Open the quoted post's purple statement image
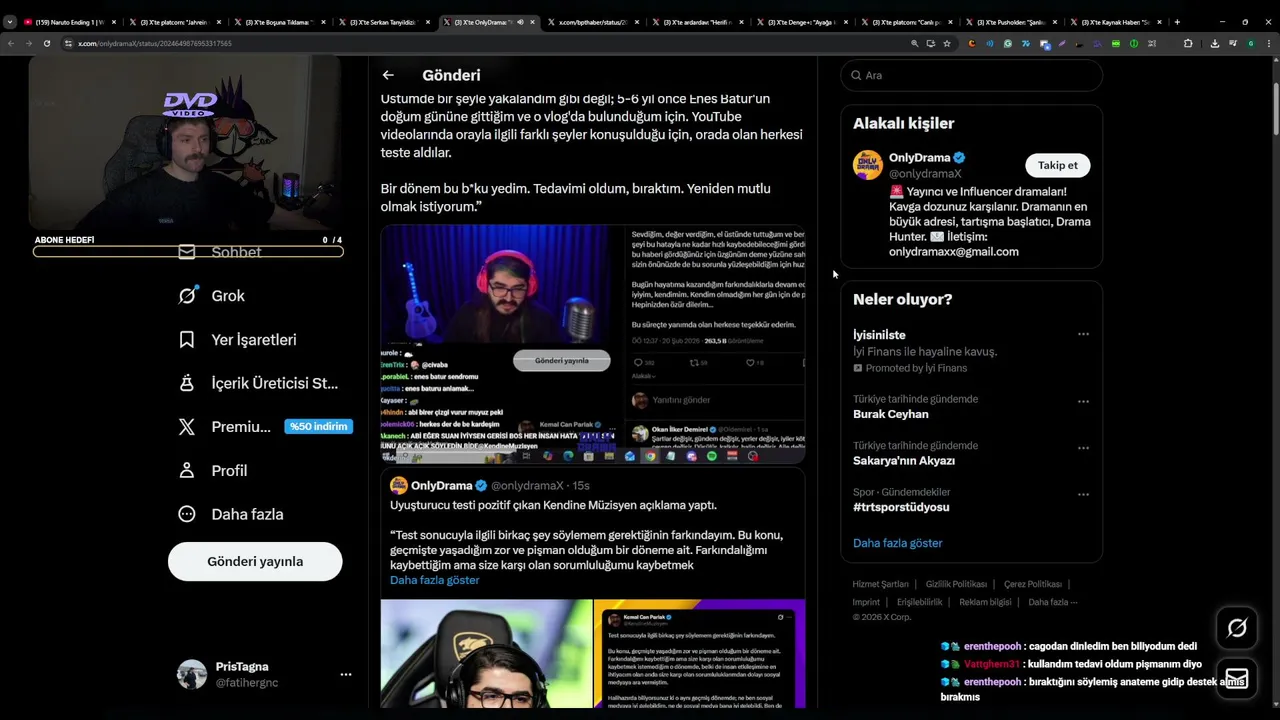The image size is (1280, 720). [x=699, y=653]
